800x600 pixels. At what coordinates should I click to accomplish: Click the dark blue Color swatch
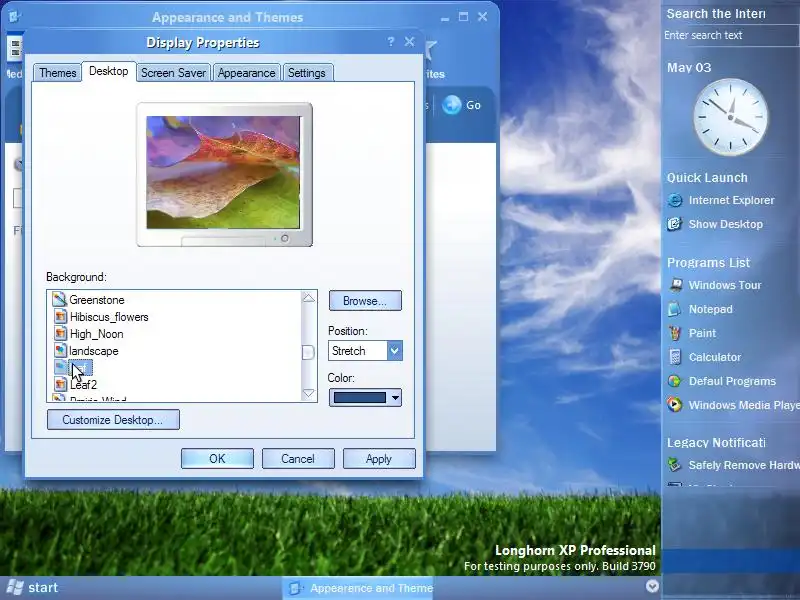tap(360, 398)
